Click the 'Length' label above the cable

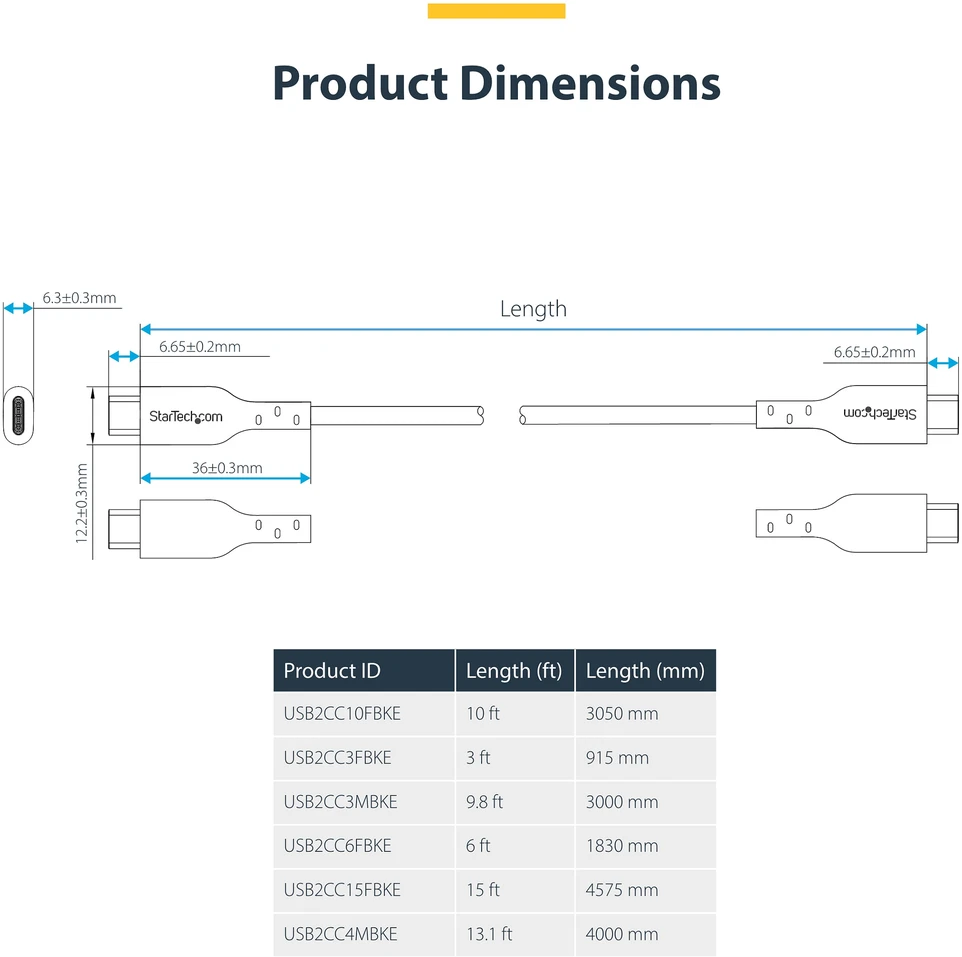click(533, 309)
